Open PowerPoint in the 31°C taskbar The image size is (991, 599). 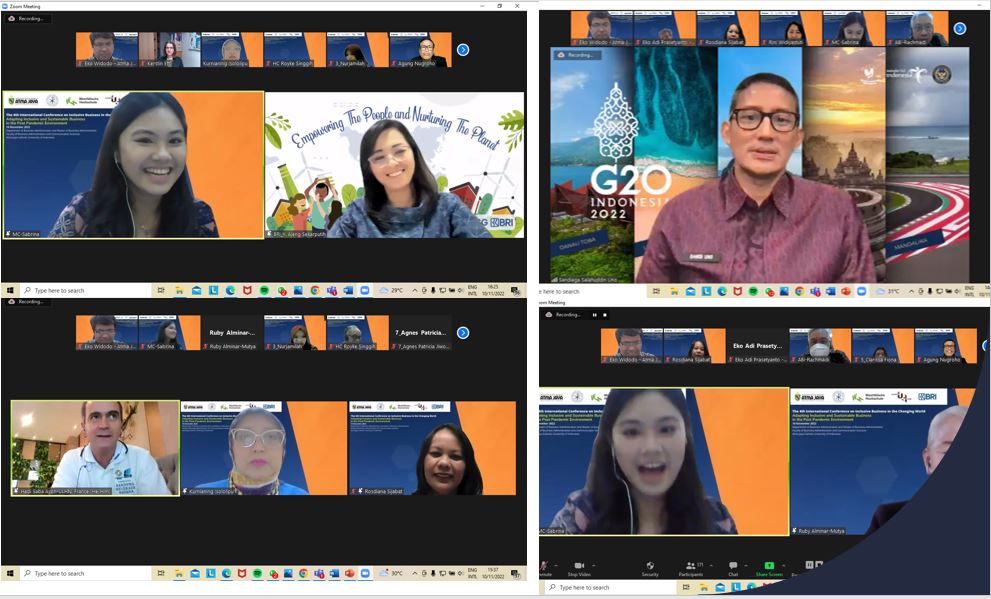point(846,291)
